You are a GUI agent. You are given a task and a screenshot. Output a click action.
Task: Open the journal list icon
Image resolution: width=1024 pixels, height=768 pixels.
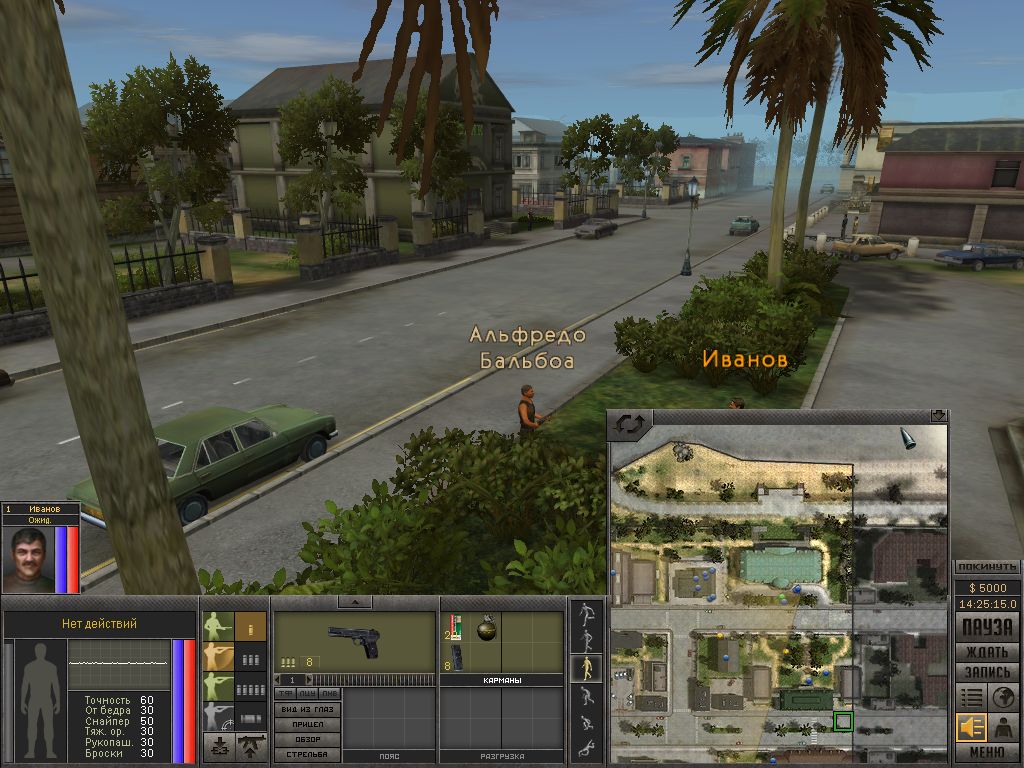[971, 697]
